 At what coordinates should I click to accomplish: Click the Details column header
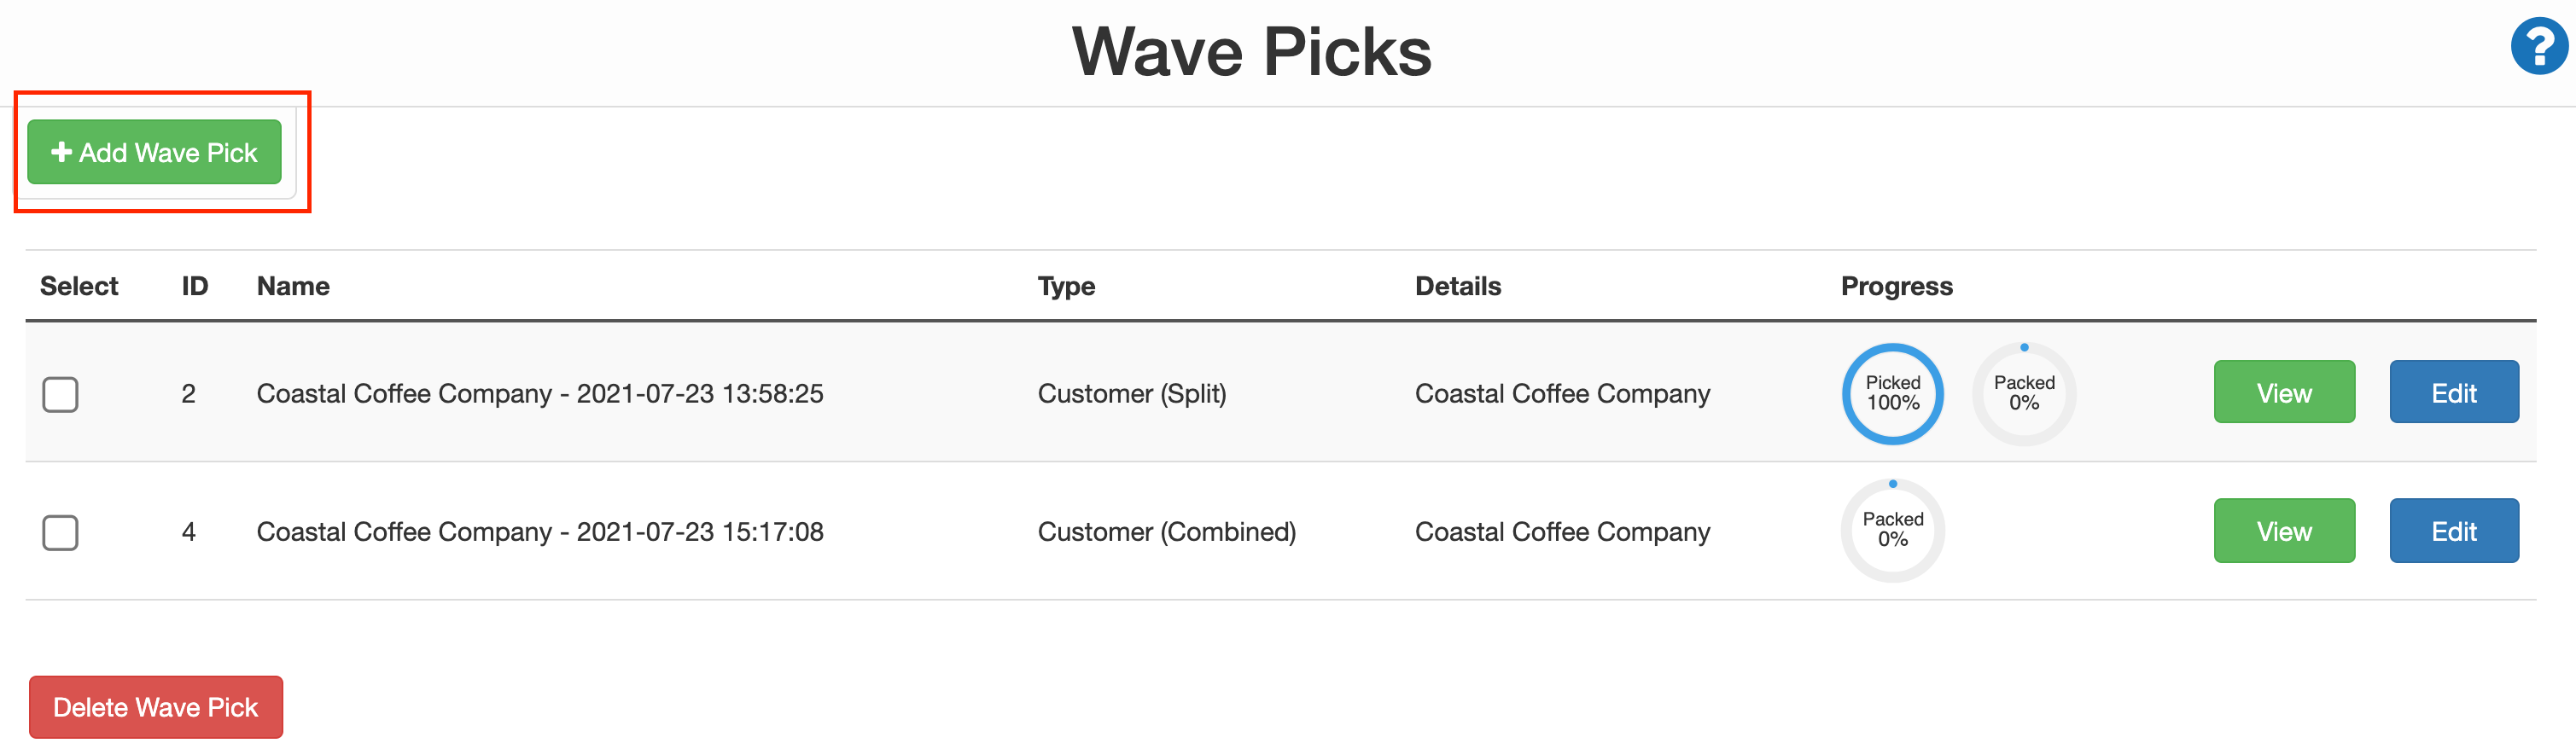pyautogui.click(x=1458, y=286)
